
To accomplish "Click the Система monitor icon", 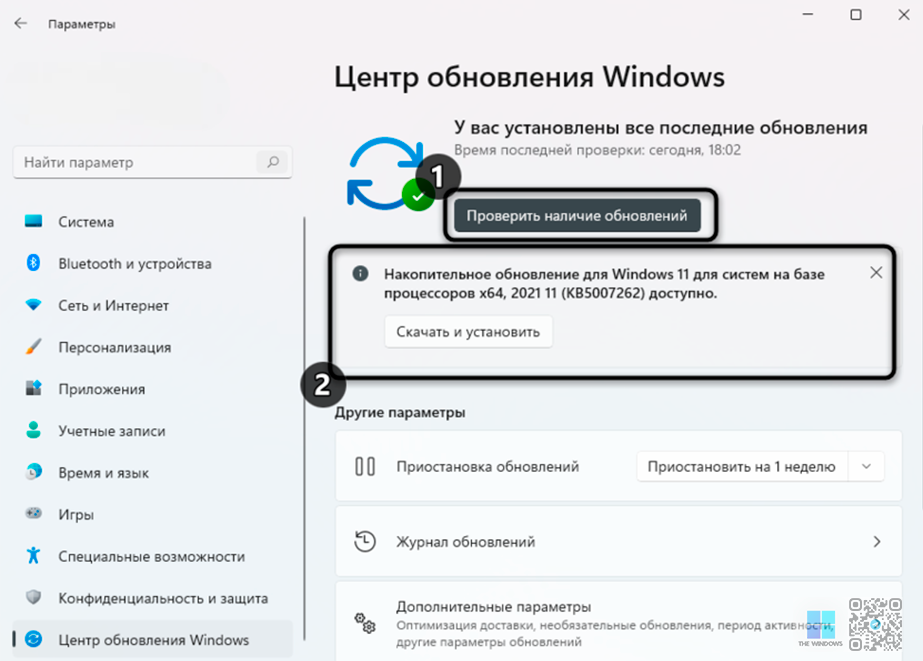I will [x=34, y=221].
